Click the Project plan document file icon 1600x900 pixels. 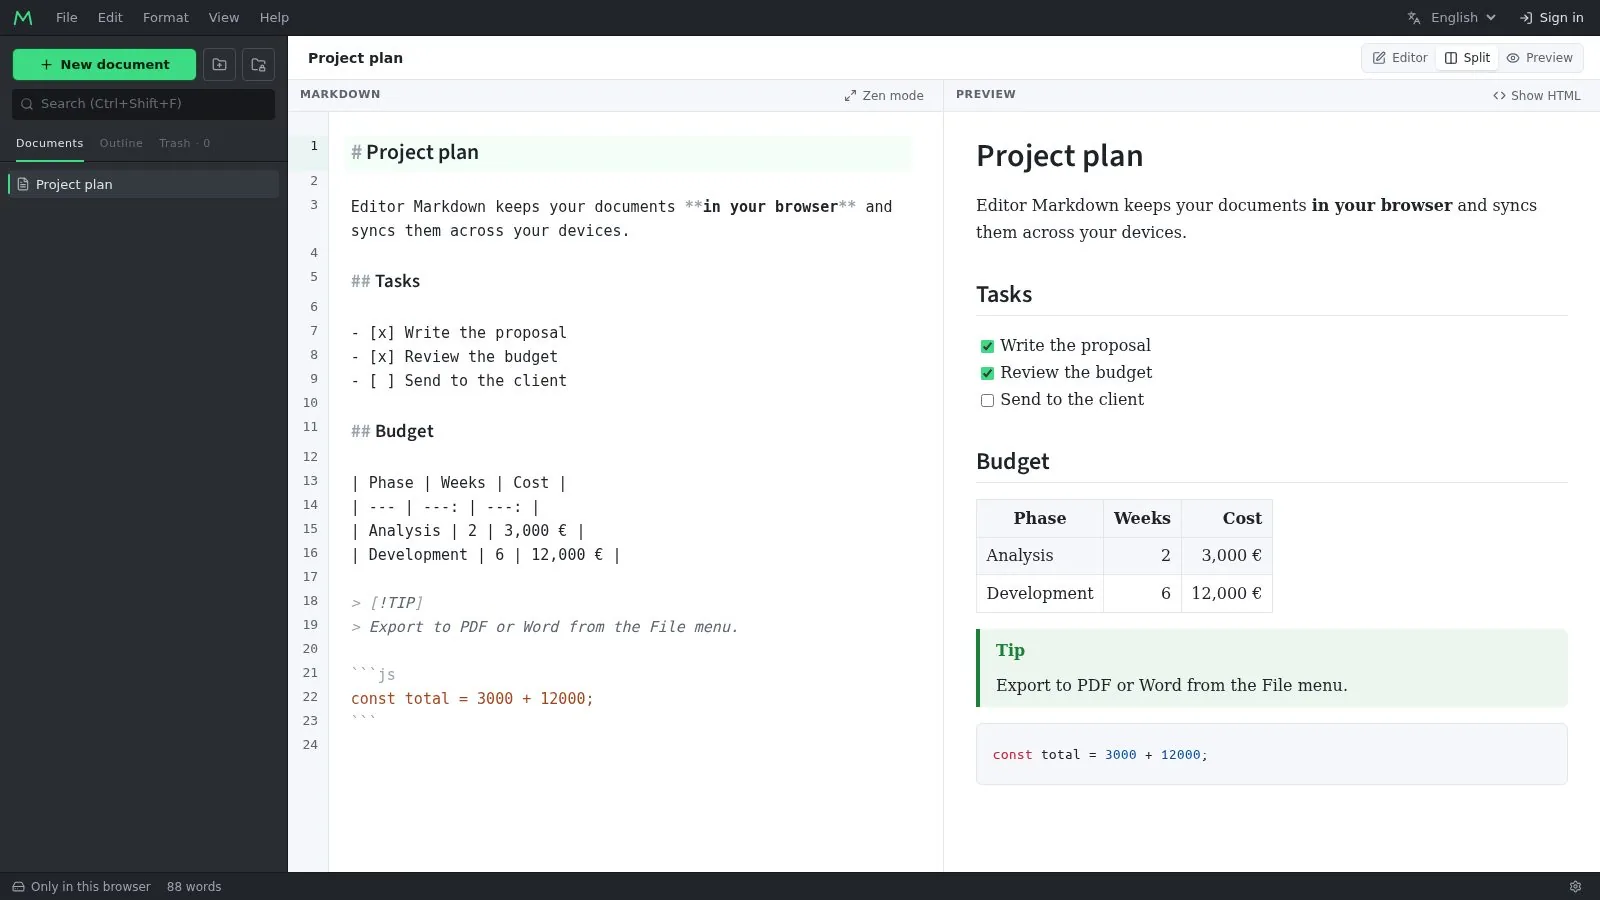coord(23,184)
